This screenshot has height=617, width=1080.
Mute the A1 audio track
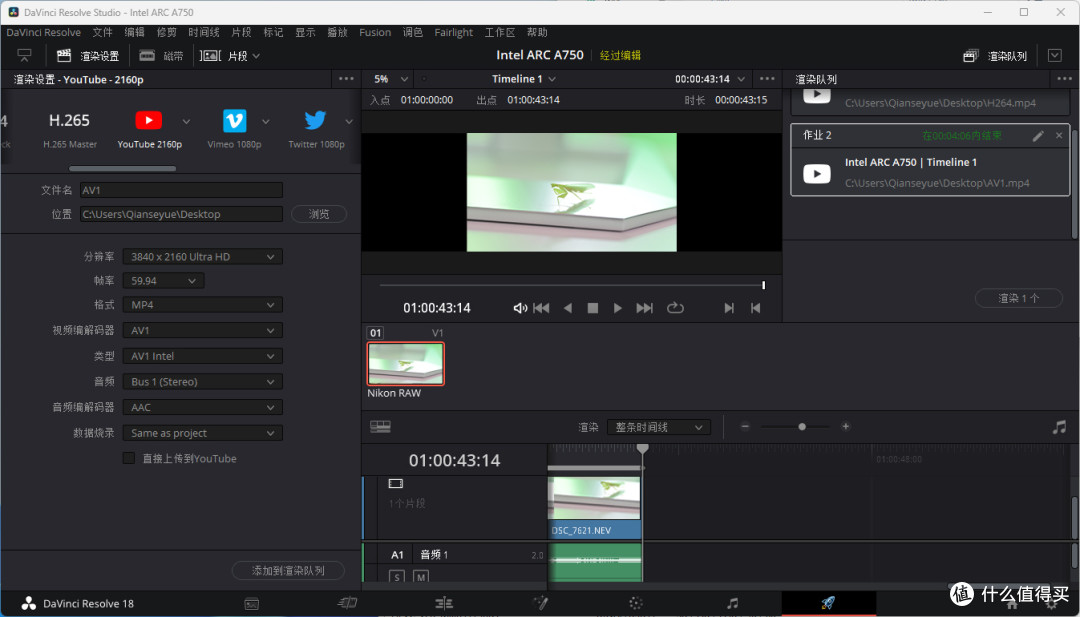[421, 577]
